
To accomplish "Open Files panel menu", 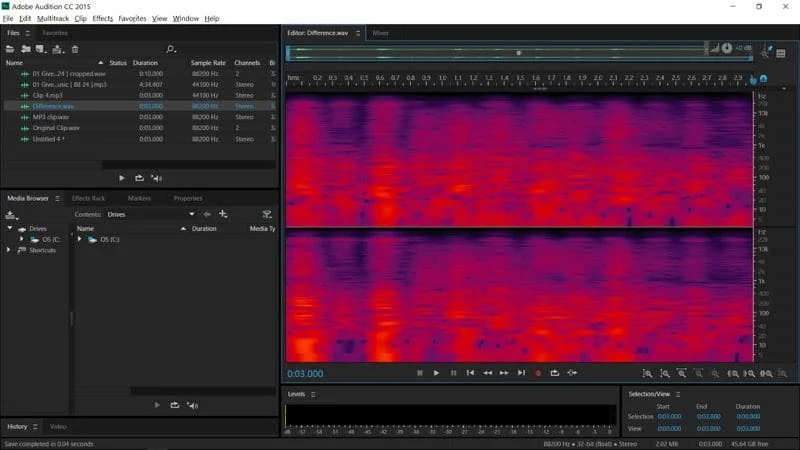I will click(28, 33).
